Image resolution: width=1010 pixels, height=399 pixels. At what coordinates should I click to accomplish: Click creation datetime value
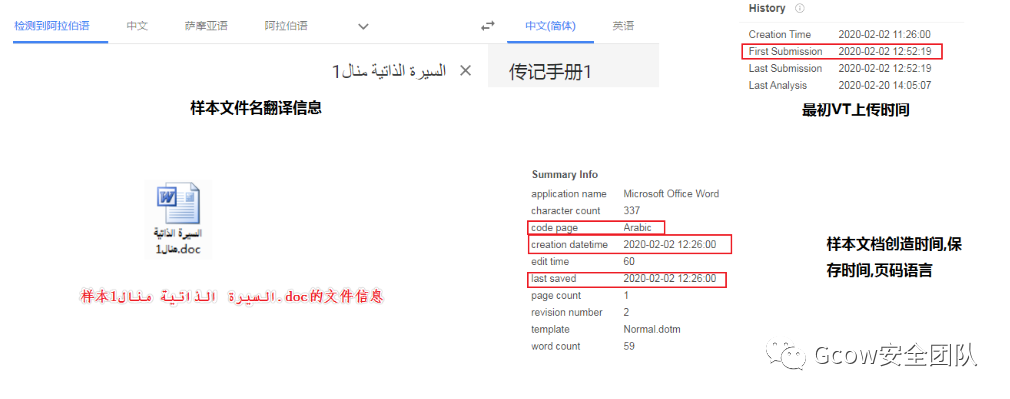point(670,245)
